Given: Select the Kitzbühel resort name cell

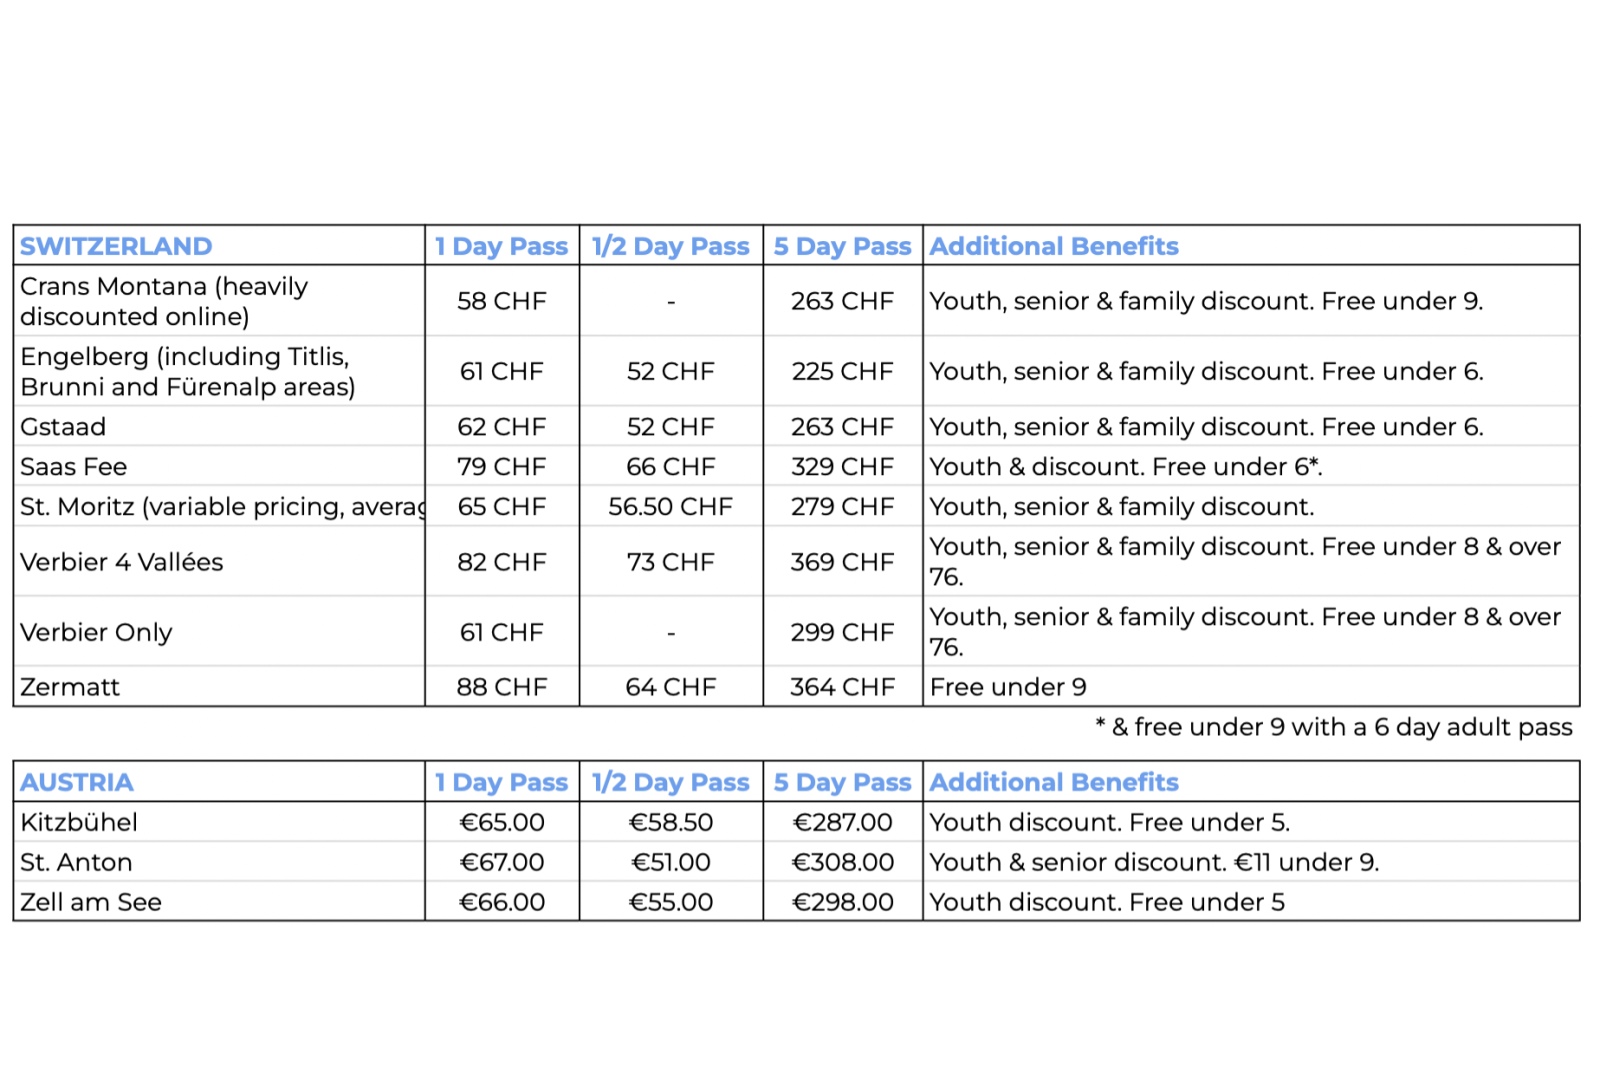Looking at the screenshot, I should click(79, 822).
